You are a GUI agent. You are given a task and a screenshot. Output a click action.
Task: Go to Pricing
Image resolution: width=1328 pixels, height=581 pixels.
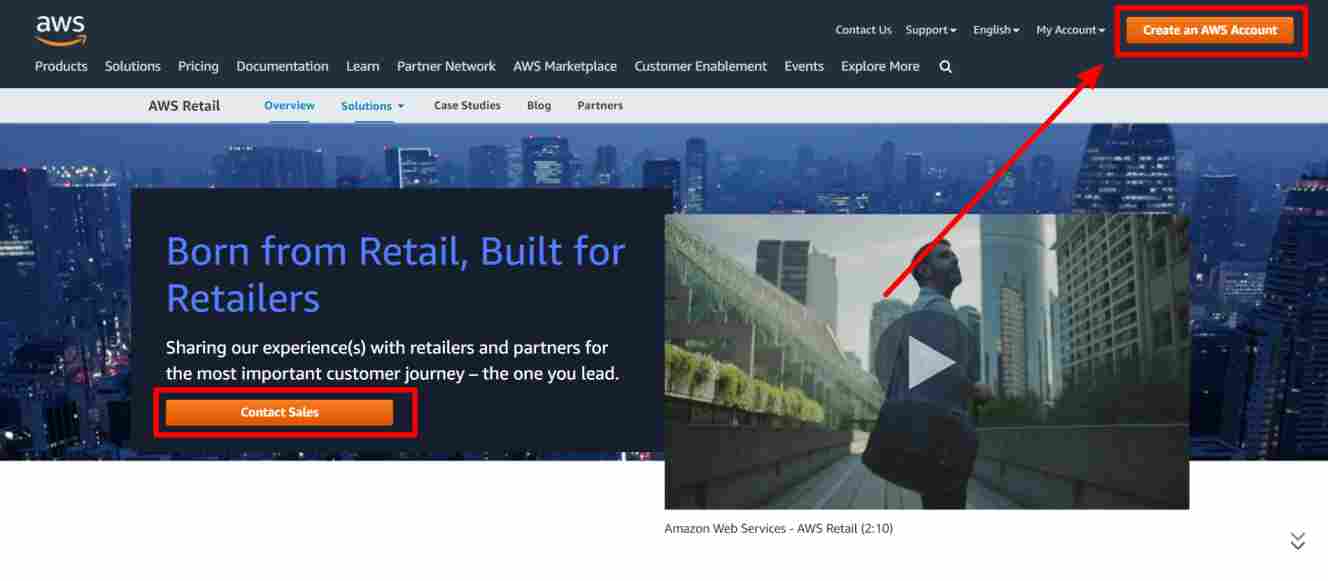tap(198, 66)
